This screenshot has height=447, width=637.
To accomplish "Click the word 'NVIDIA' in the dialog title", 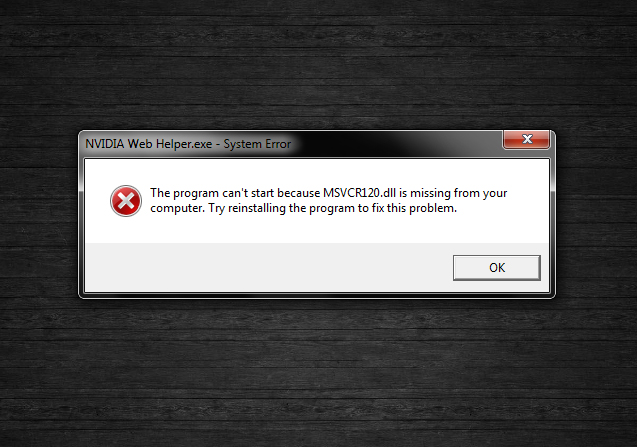I will (105, 144).
